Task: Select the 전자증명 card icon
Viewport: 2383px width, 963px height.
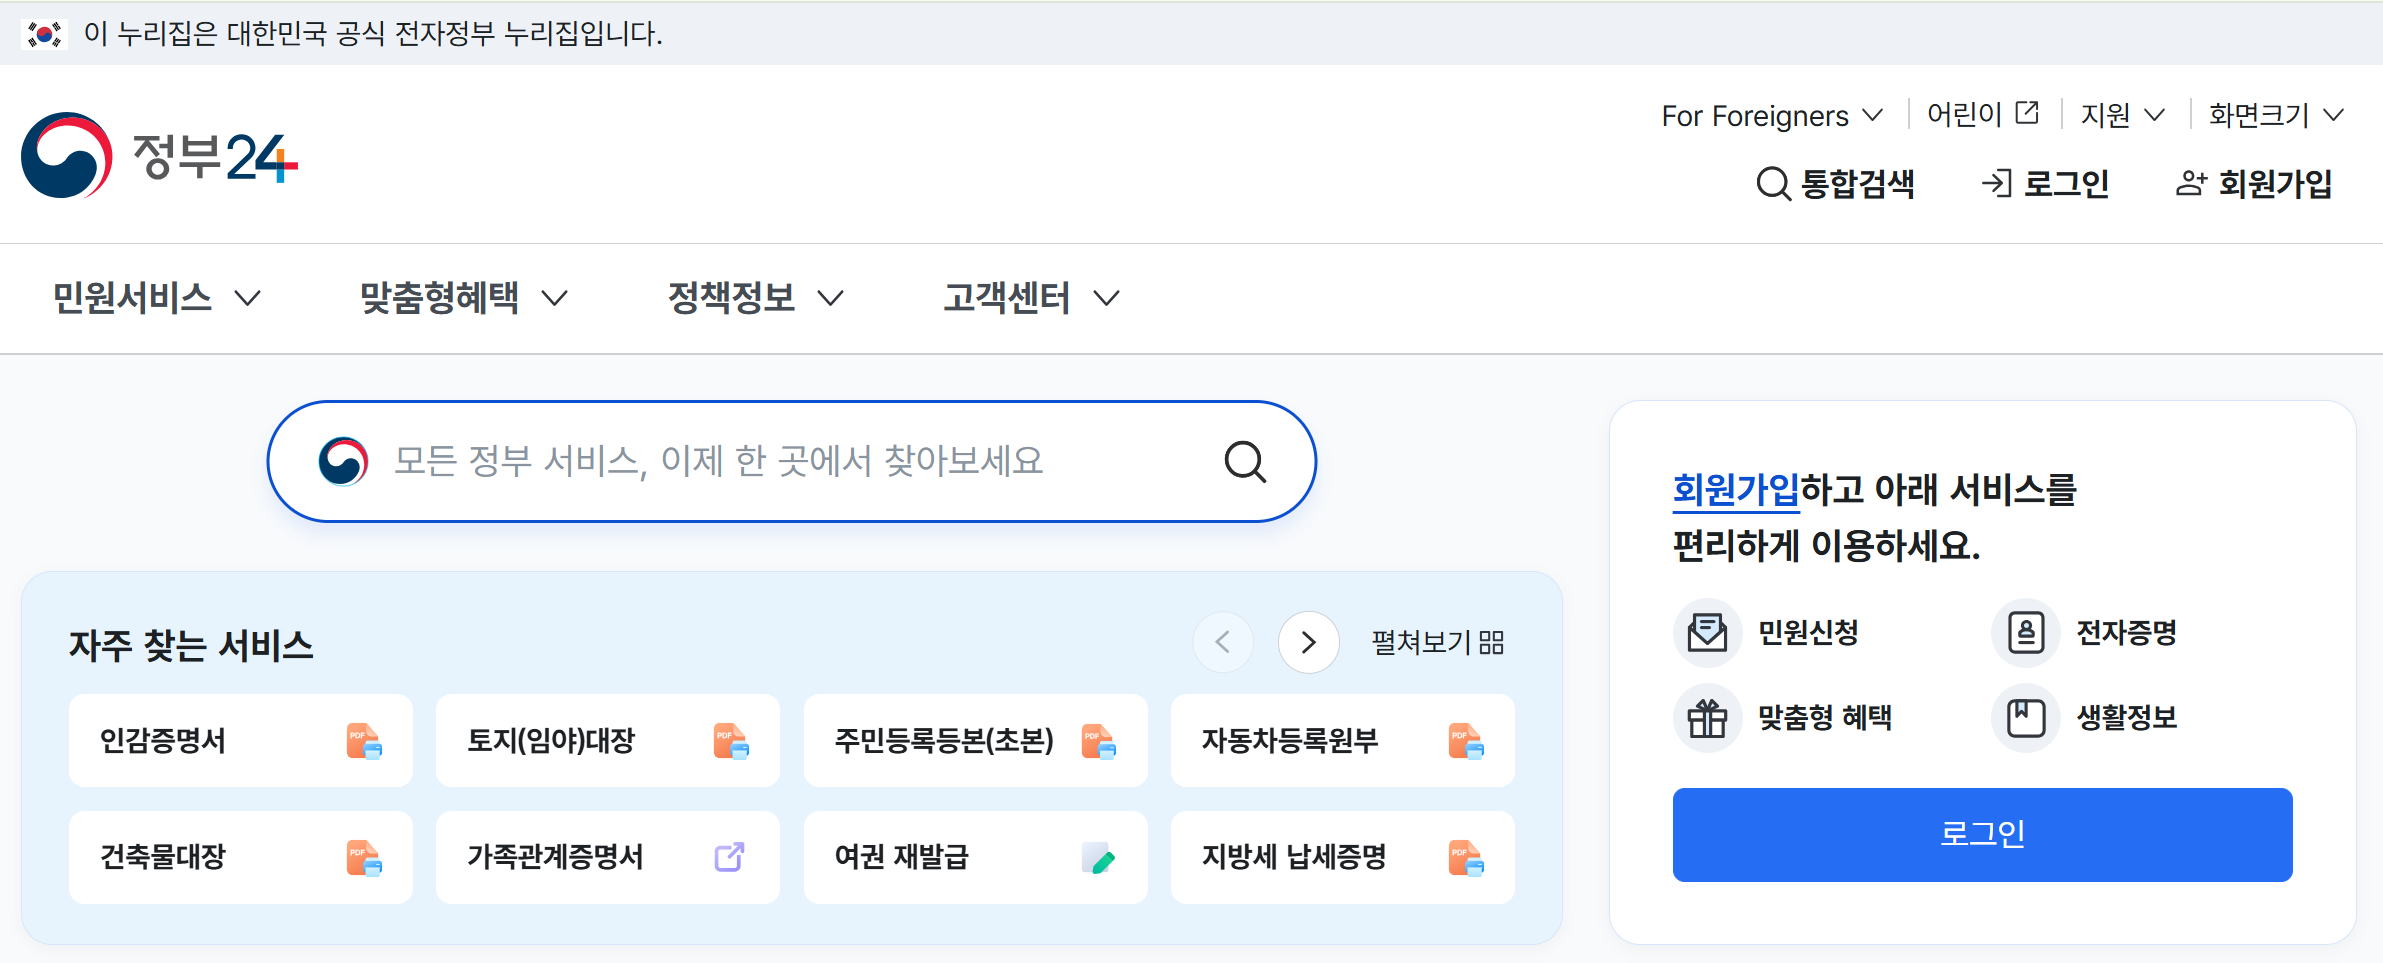Action: tap(2026, 632)
